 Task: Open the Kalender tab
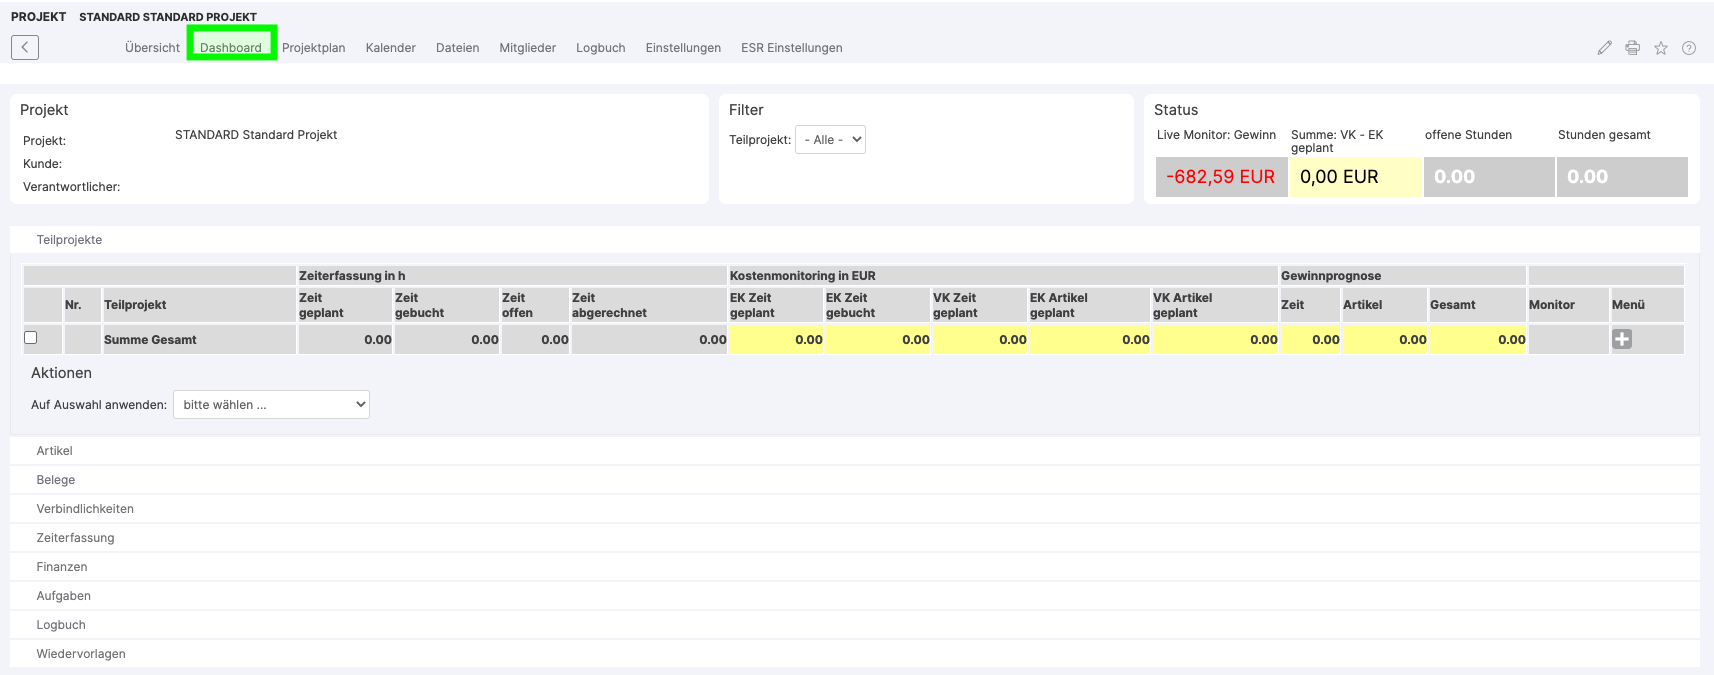[x=390, y=48]
